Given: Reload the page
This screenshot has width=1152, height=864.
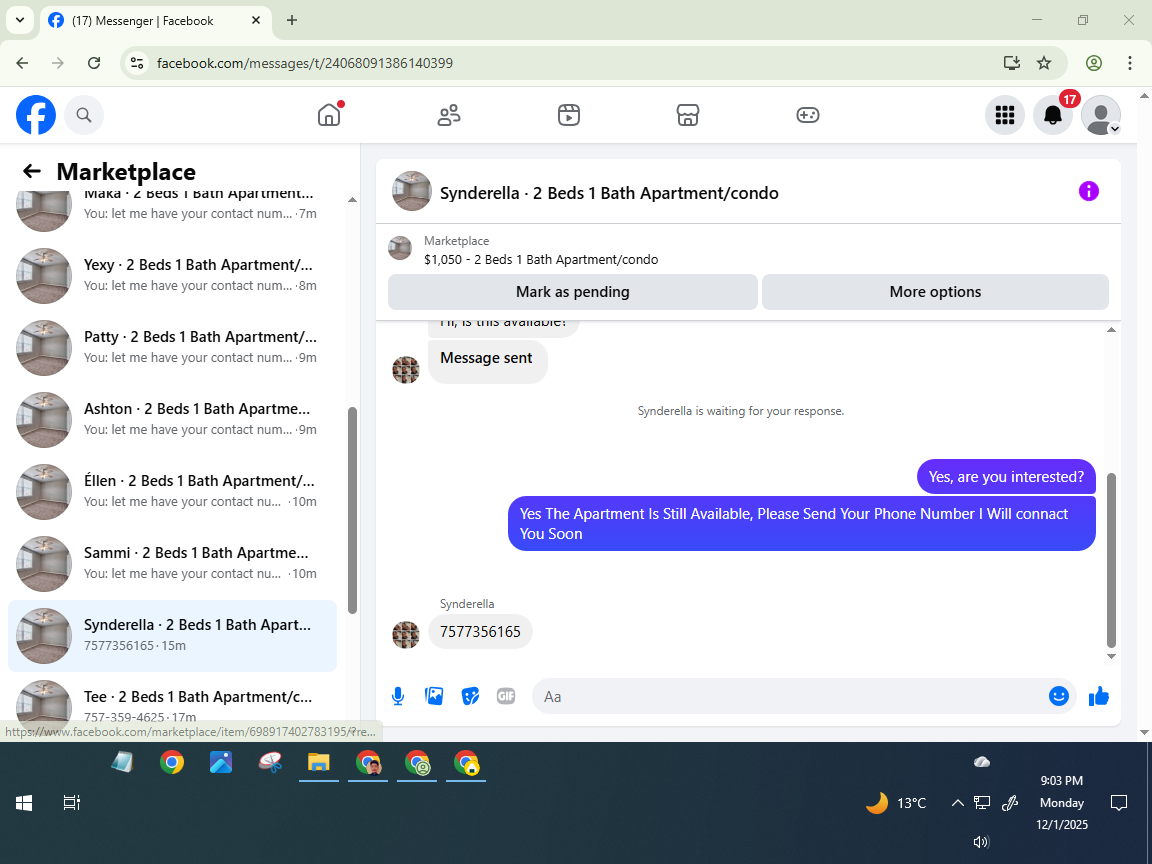Looking at the screenshot, I should [94, 63].
